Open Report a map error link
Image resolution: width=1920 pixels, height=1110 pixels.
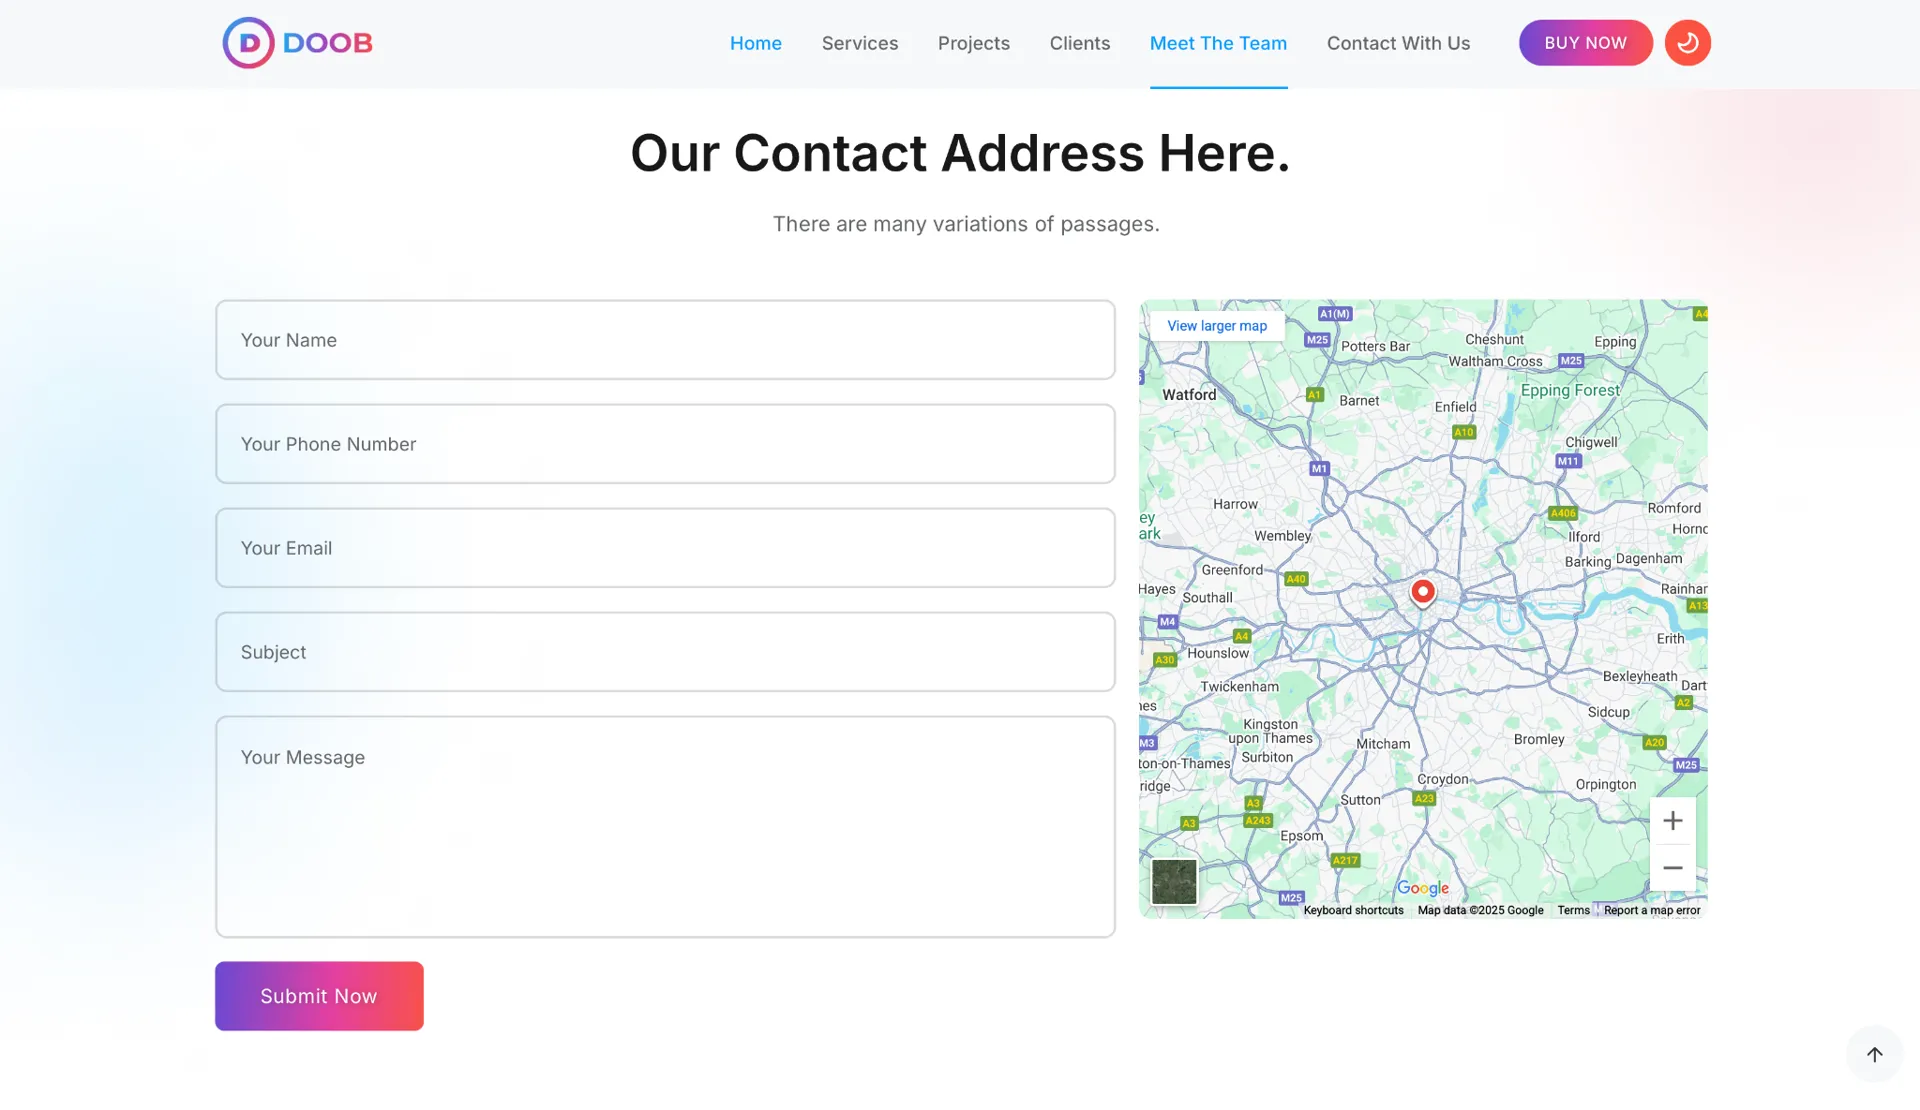coord(1651,910)
